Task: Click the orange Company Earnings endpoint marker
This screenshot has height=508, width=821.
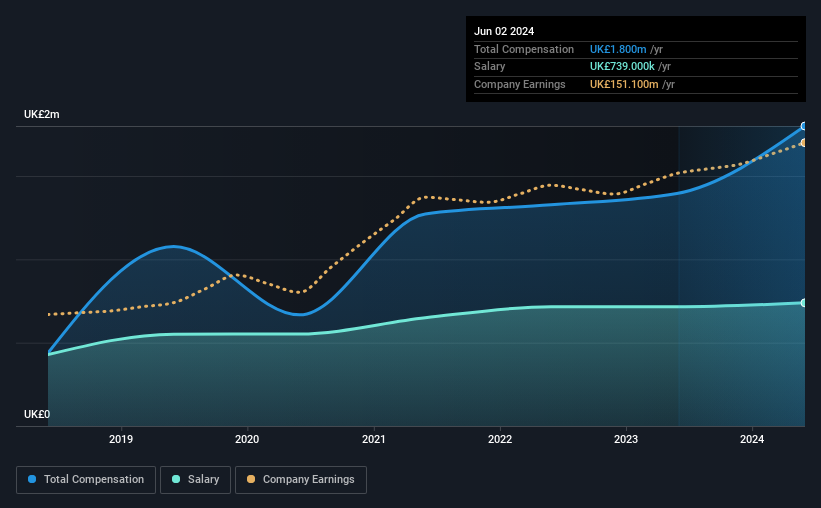Action: coord(804,143)
